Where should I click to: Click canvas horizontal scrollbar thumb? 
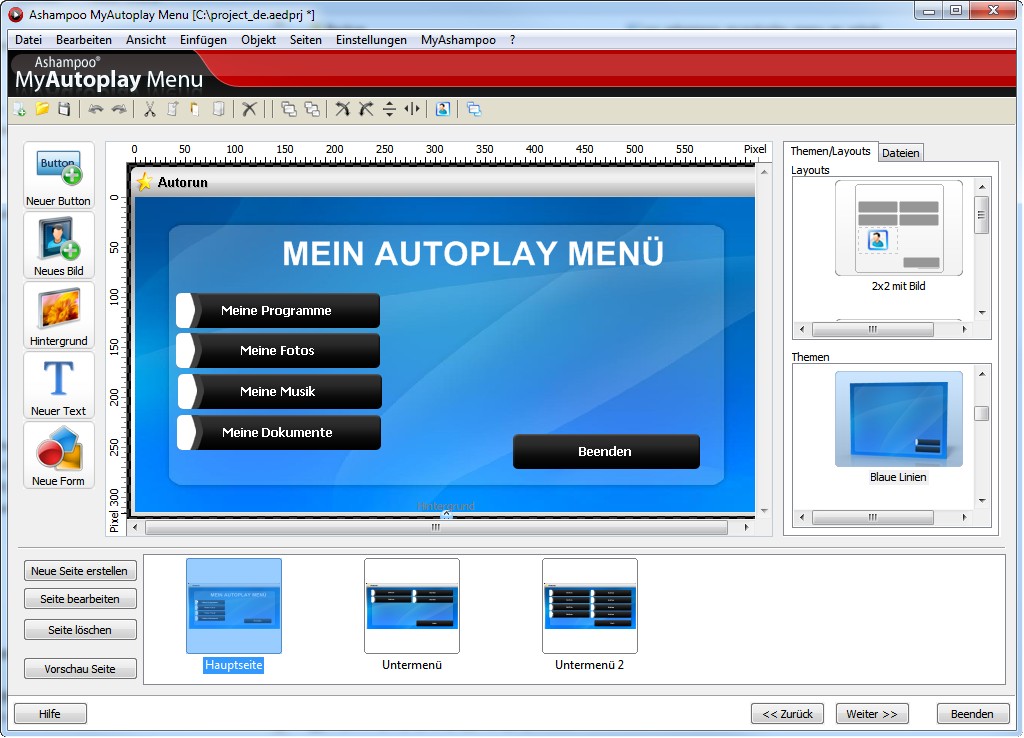click(x=436, y=528)
